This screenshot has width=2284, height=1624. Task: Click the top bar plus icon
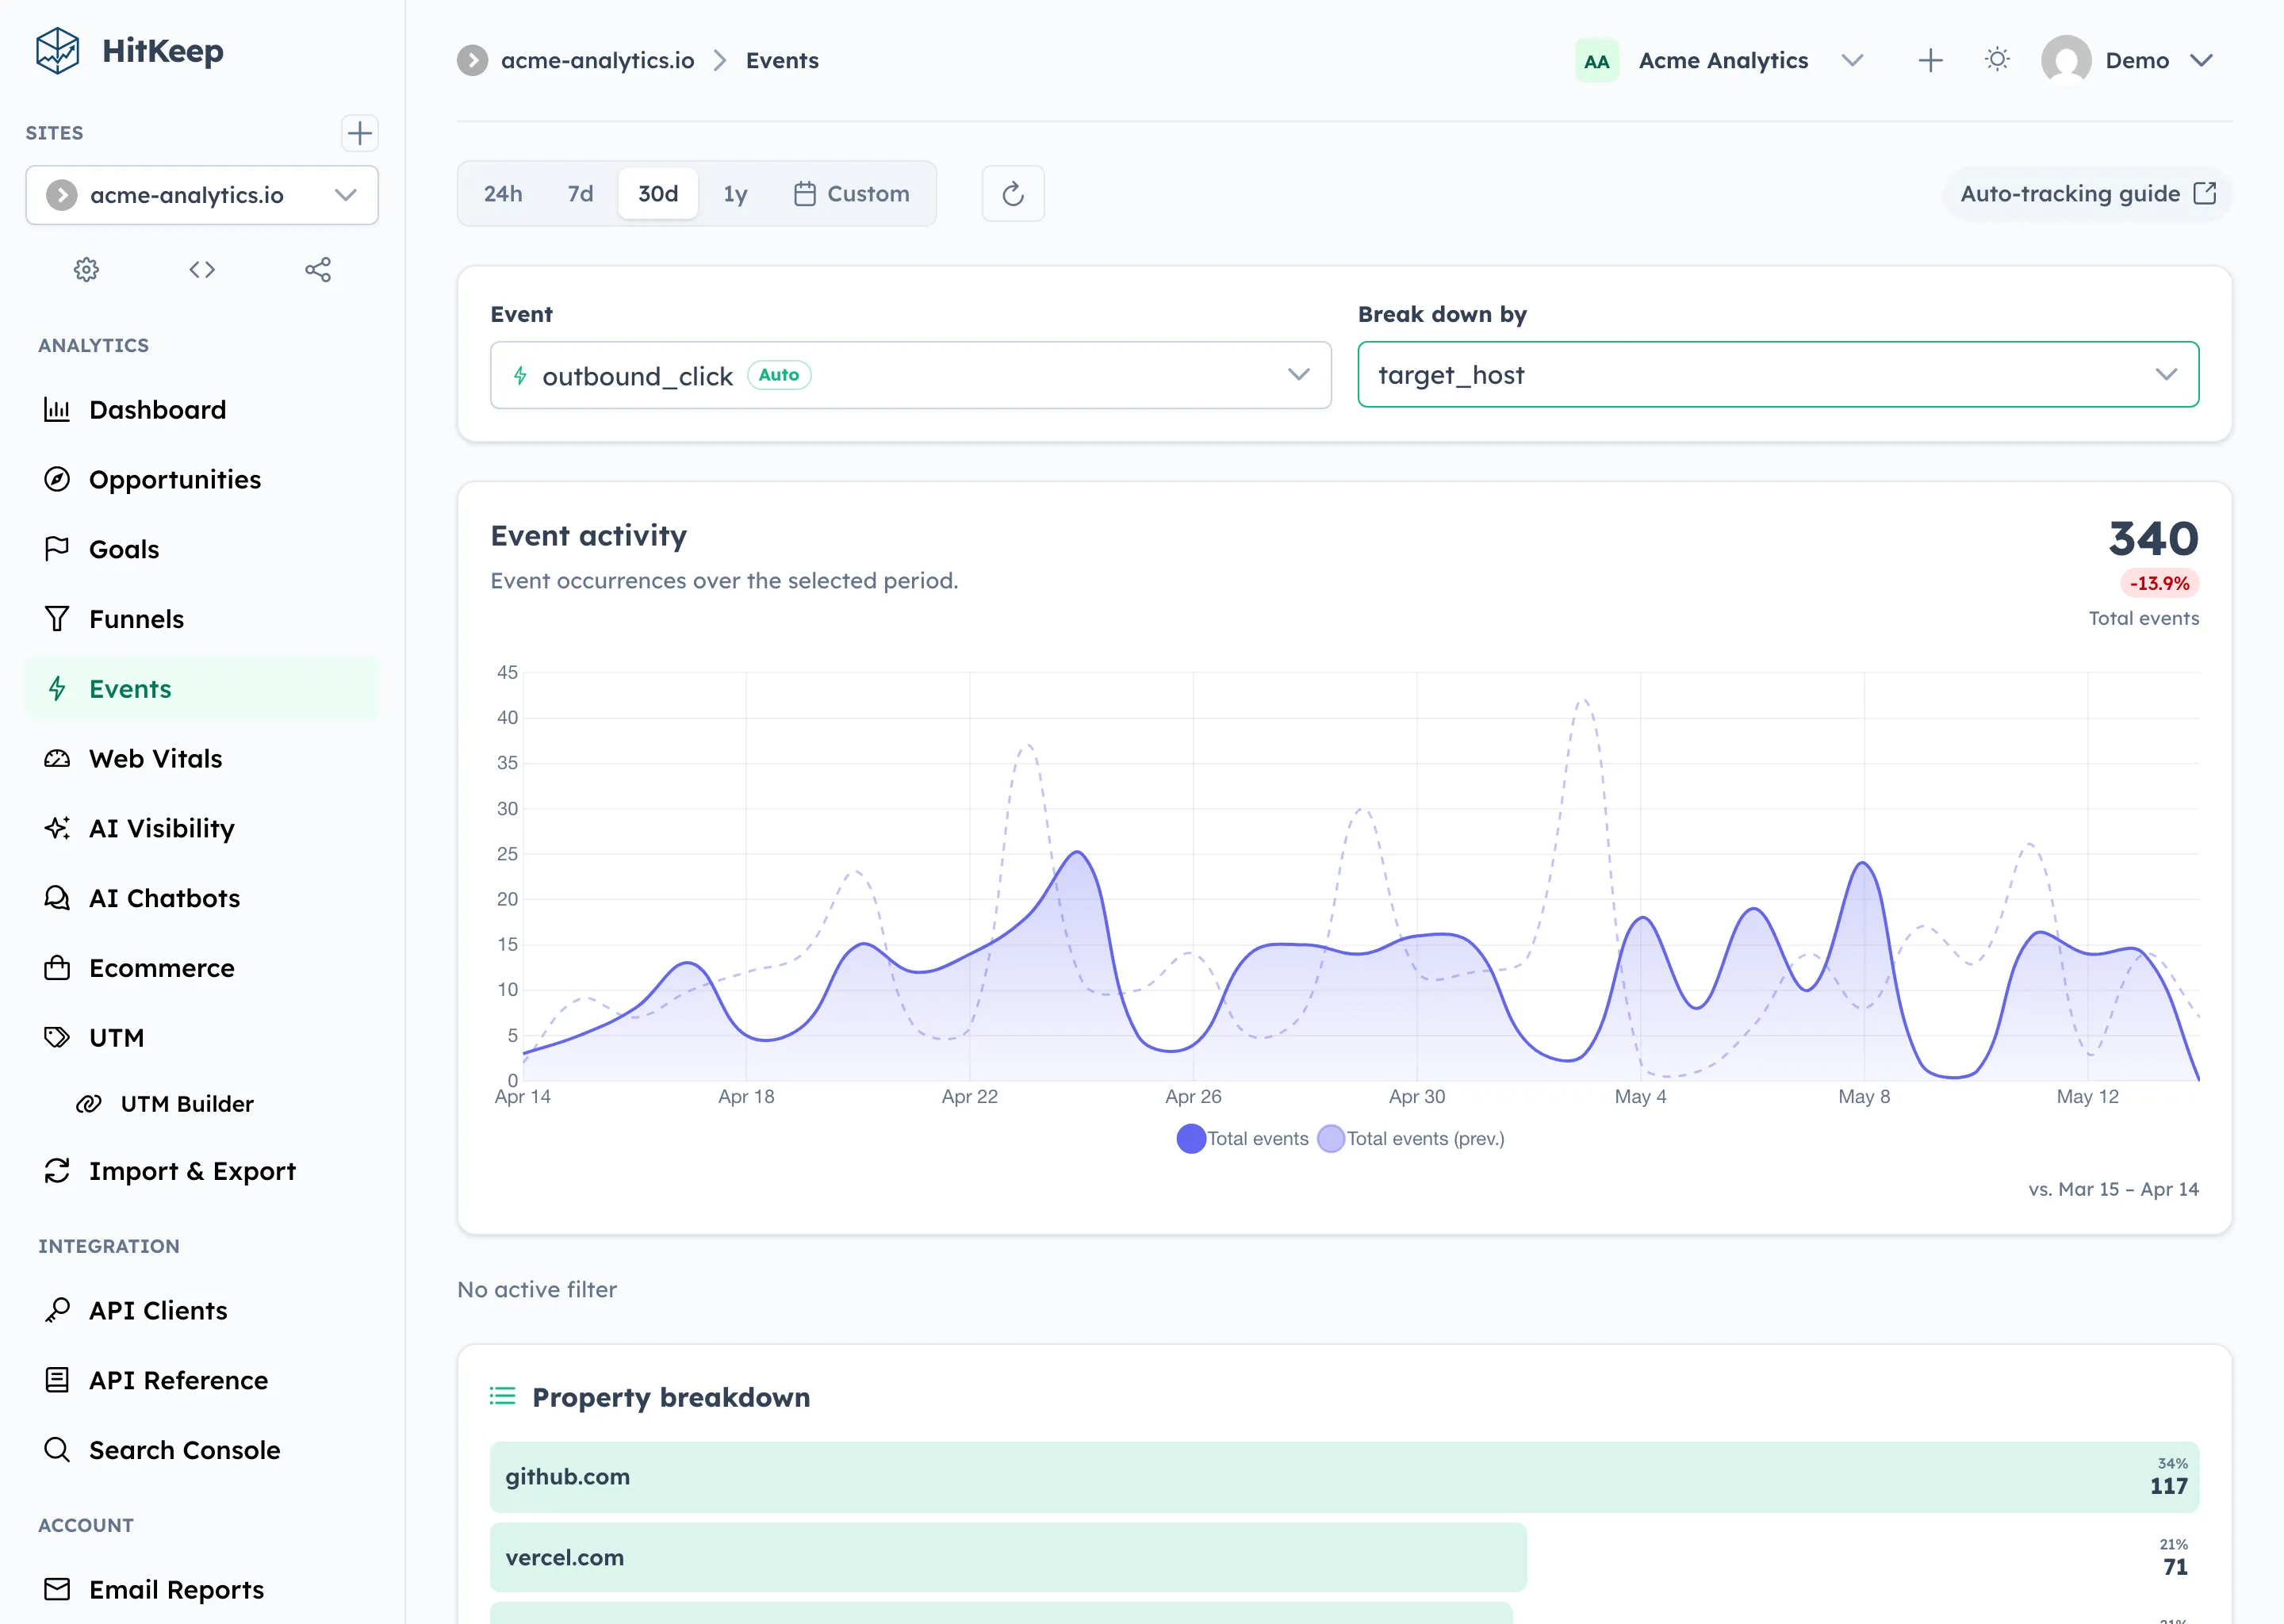click(1930, 60)
